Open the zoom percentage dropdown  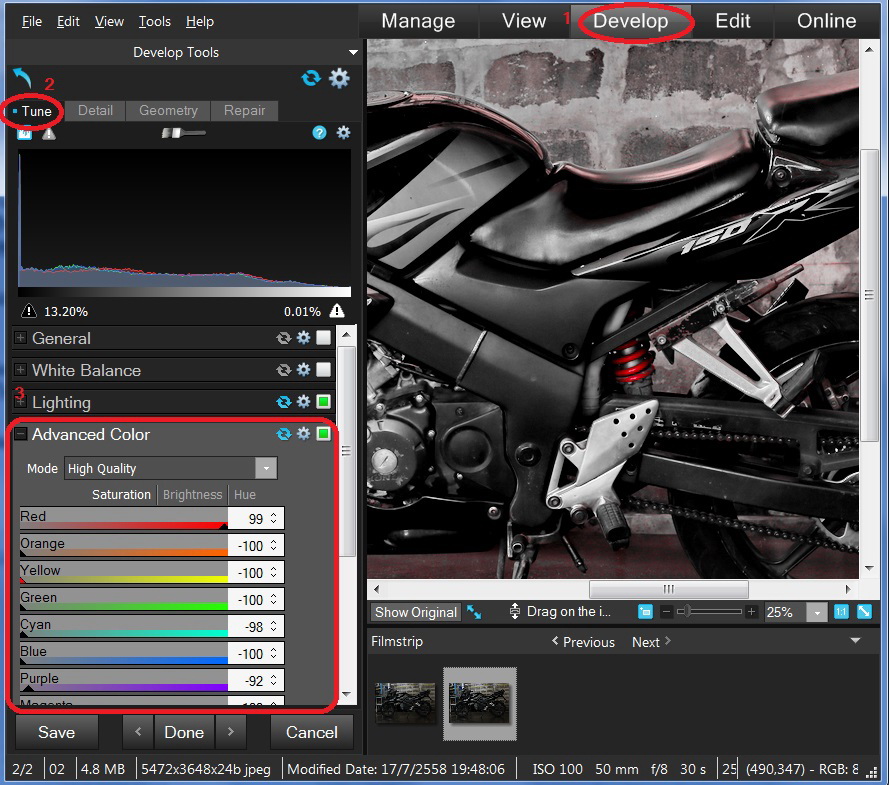coord(816,613)
